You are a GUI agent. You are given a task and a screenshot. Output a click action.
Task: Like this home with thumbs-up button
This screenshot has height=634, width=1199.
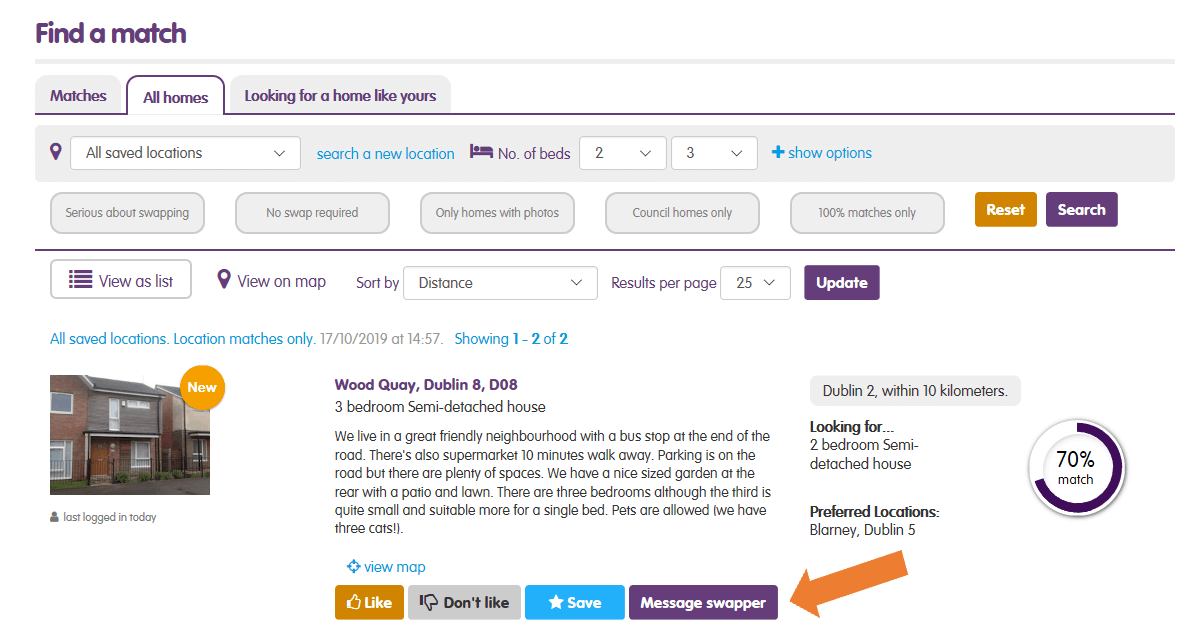[369, 602]
